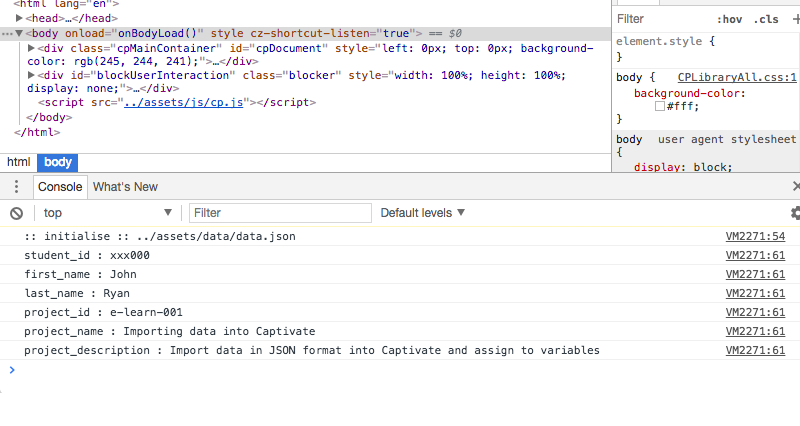
Task: Click the display: block property
Action: [683, 167]
